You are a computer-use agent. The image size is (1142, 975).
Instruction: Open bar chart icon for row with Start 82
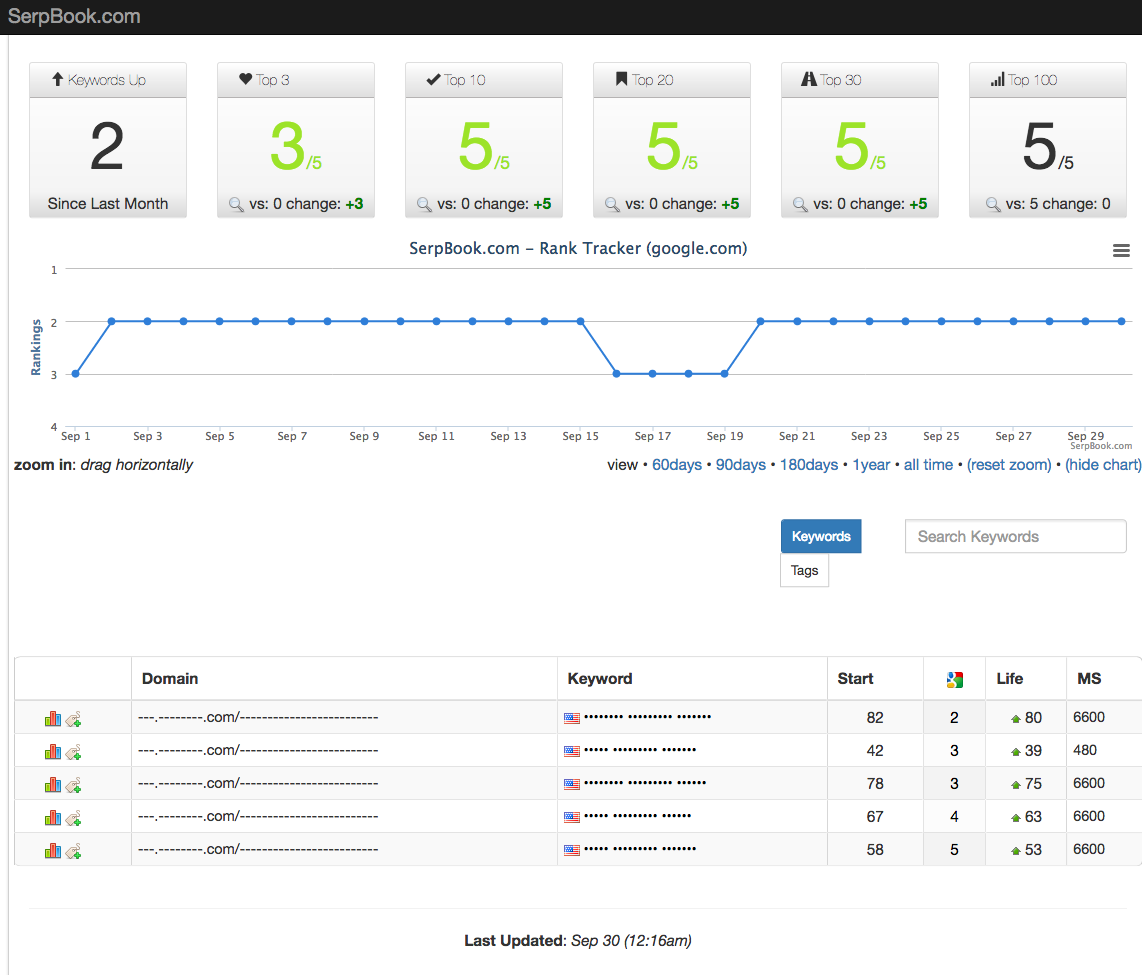(52, 719)
